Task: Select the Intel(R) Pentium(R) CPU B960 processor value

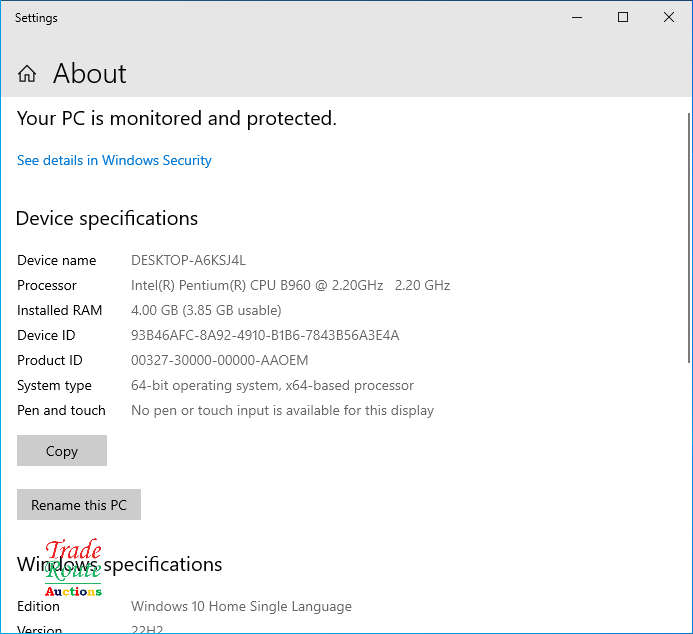Action: 290,285
